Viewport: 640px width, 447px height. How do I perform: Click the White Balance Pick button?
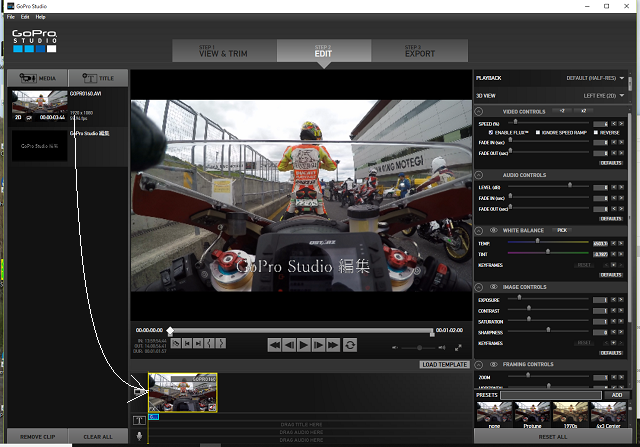click(562, 230)
